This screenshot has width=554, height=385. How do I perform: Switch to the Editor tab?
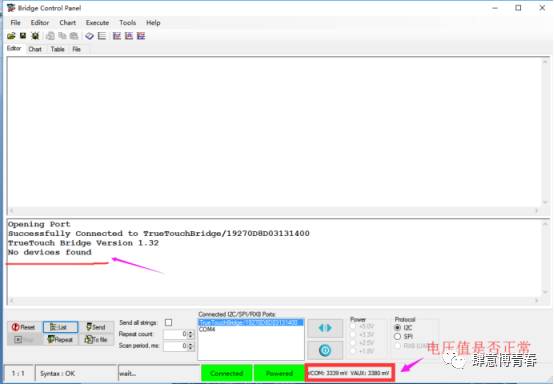pyautogui.click(x=14, y=48)
